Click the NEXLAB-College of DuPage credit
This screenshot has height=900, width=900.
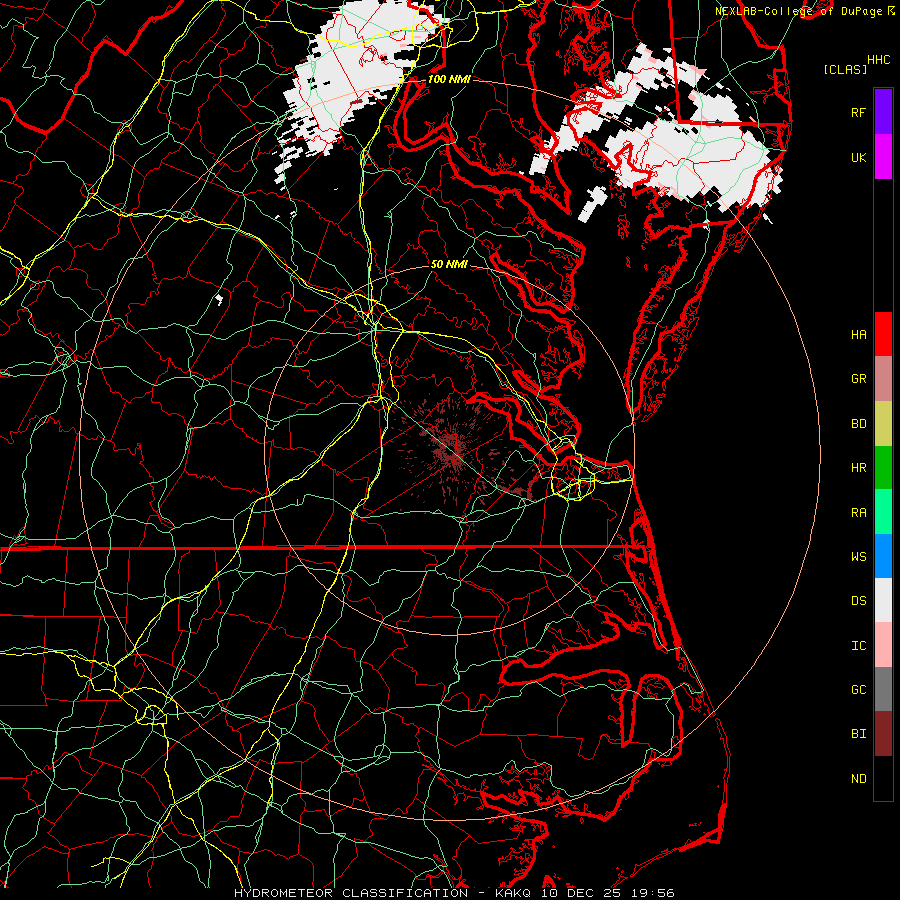coord(801,11)
